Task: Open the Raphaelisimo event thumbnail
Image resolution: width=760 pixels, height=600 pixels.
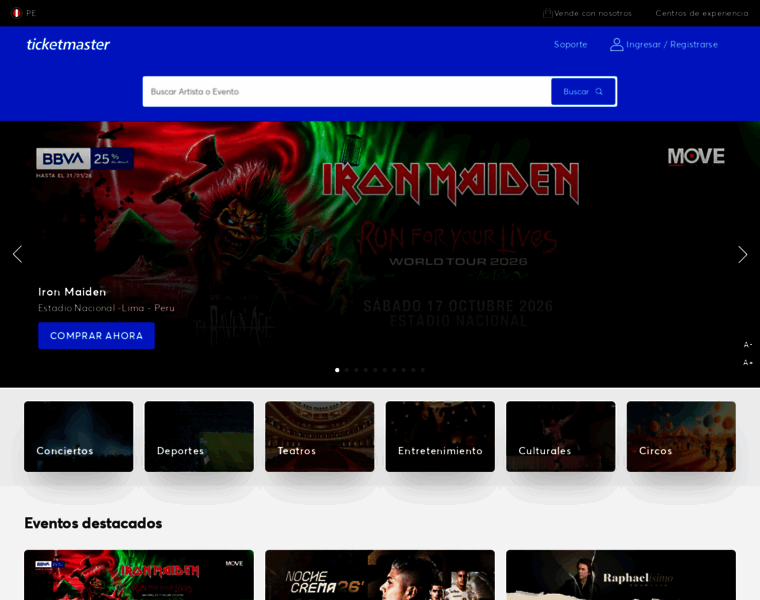Action: [x=621, y=575]
